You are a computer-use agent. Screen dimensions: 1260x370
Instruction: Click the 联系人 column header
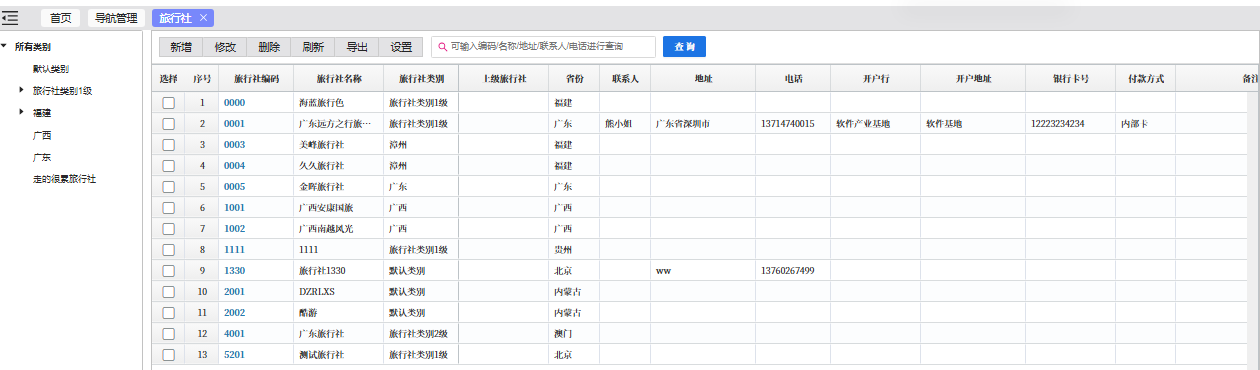[625, 78]
